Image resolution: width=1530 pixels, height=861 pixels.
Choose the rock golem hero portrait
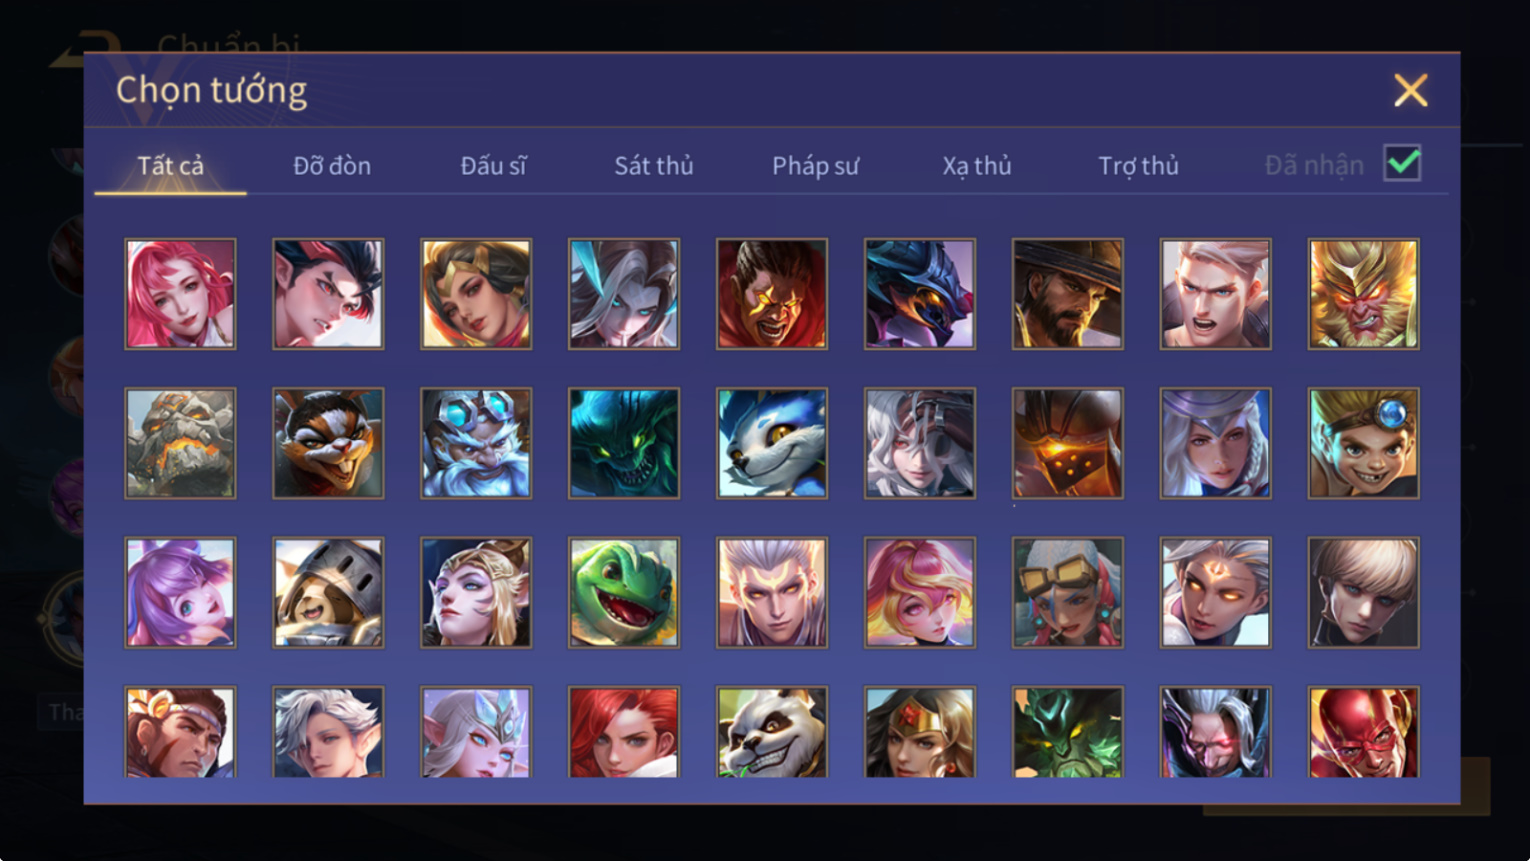pyautogui.click(x=180, y=443)
